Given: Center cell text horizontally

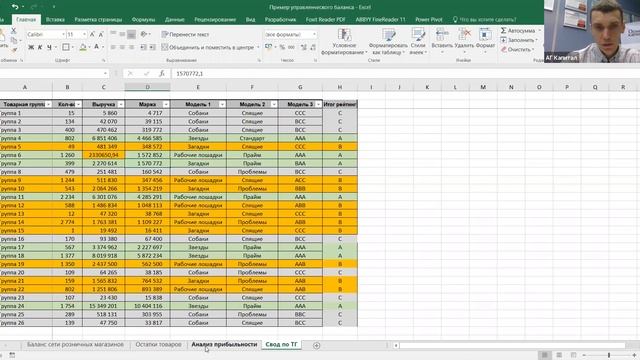Looking at the screenshot, I should [x=122, y=47].
